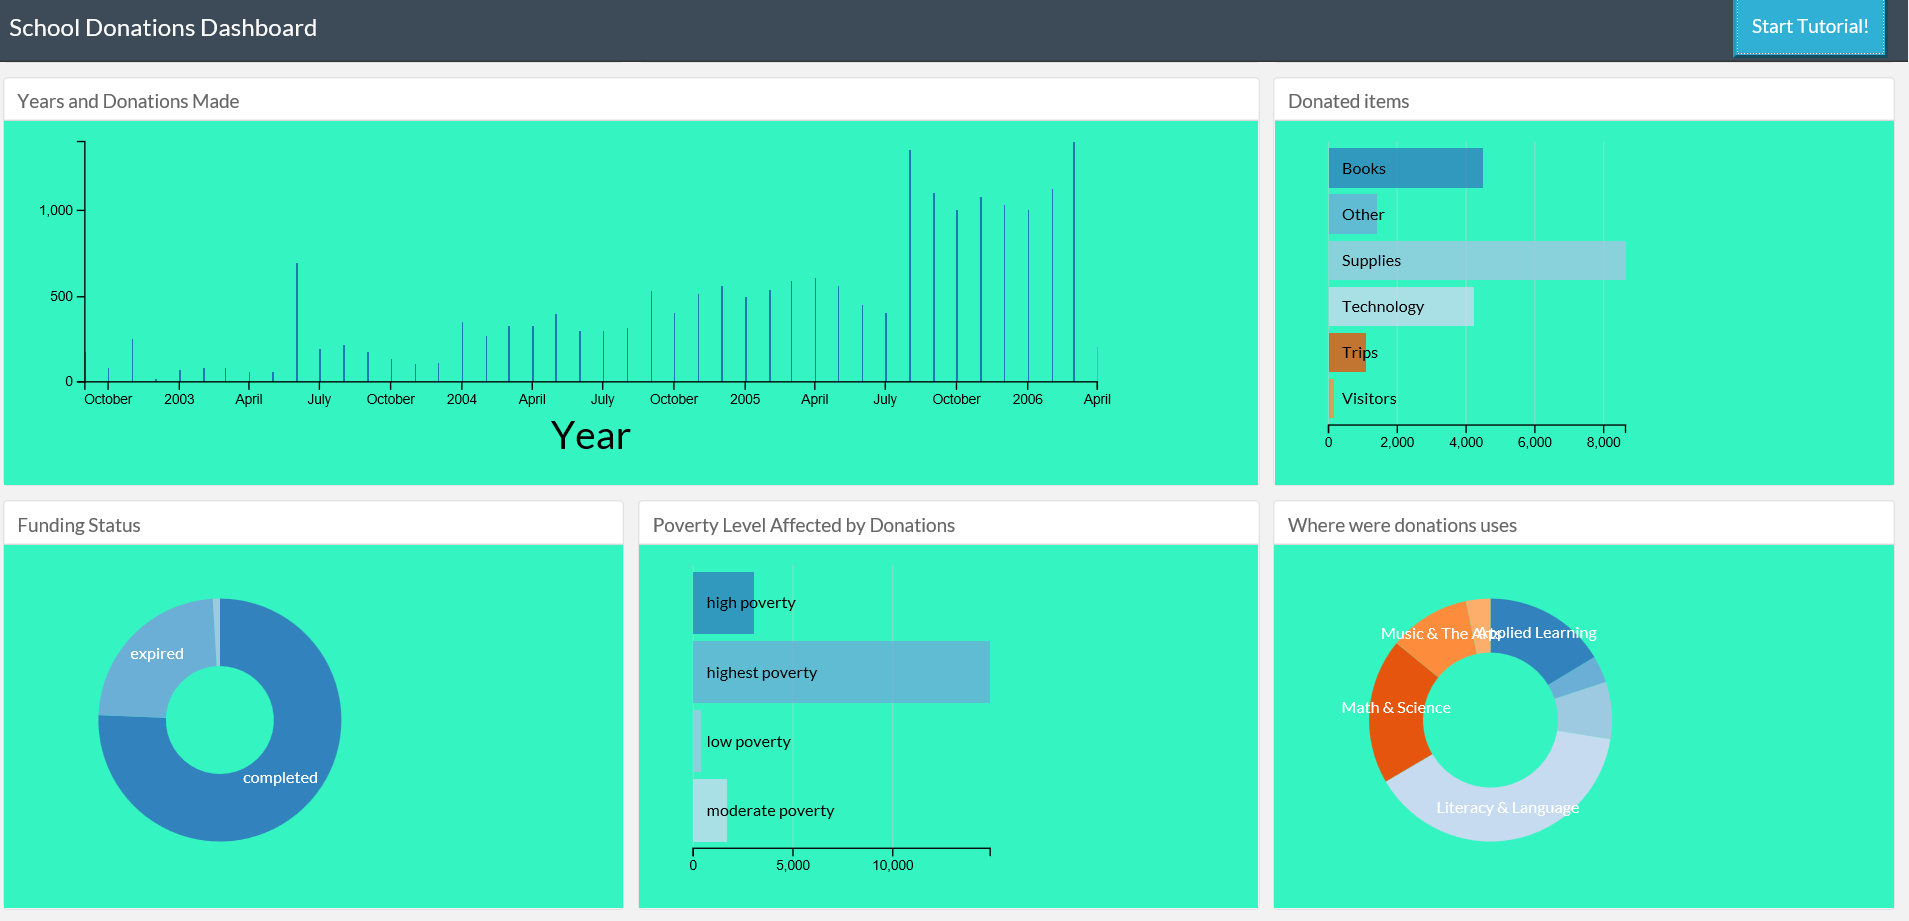Pick the Applied Learning donut slice
1909x921 pixels.
[1538, 632]
